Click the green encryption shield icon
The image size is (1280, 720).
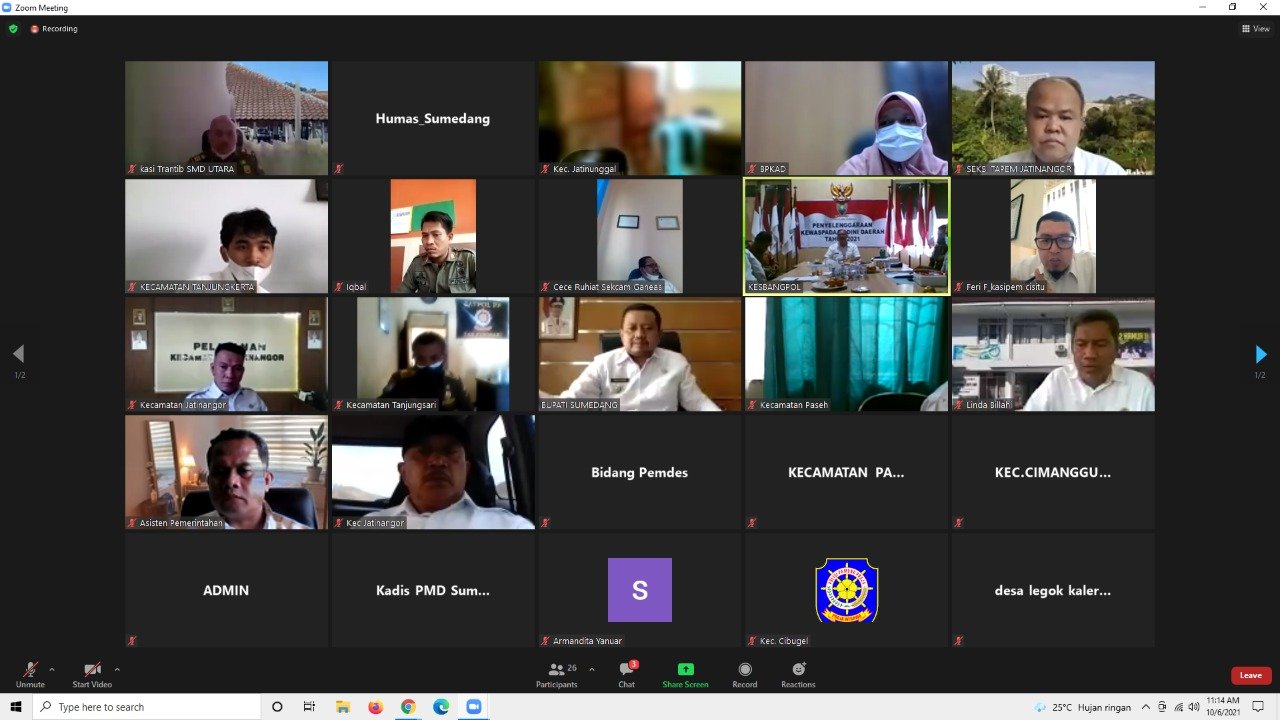(13, 29)
